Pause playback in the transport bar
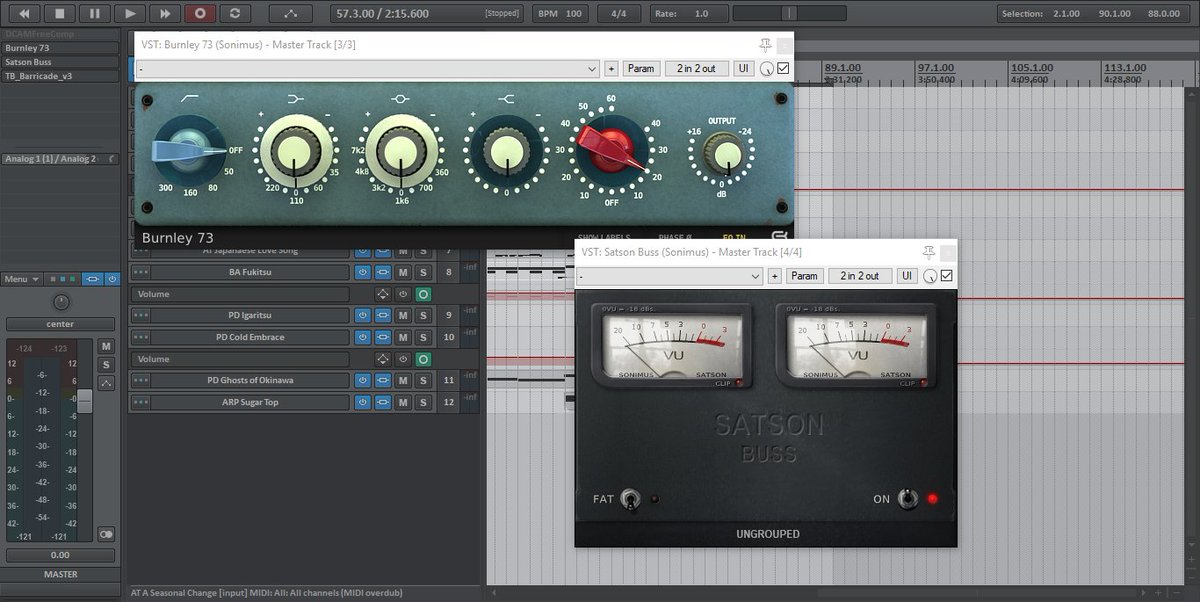Screen dimensions: 1200x602 tap(95, 13)
